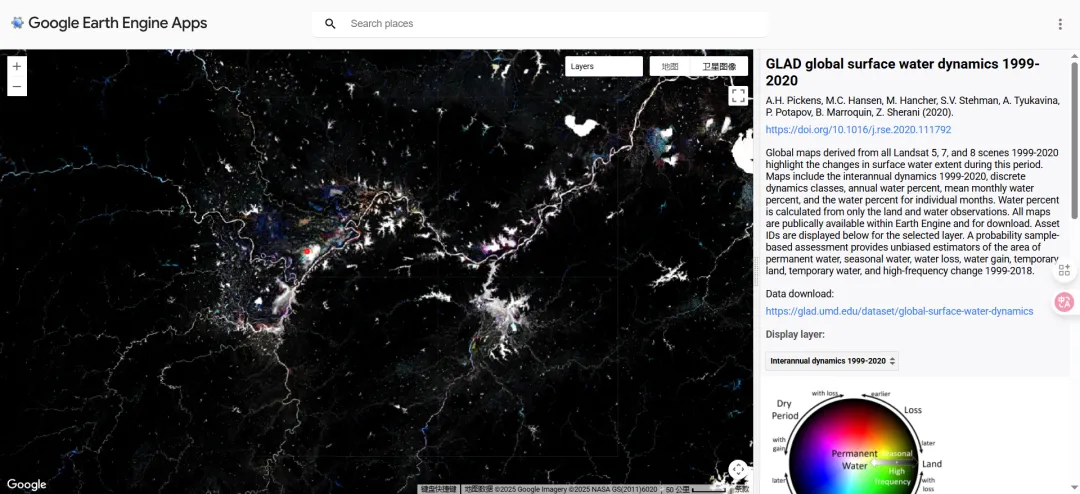Viewport: 1080px width, 494px height.
Task: Click the grid-plus floating widget icon
Action: click(1065, 270)
